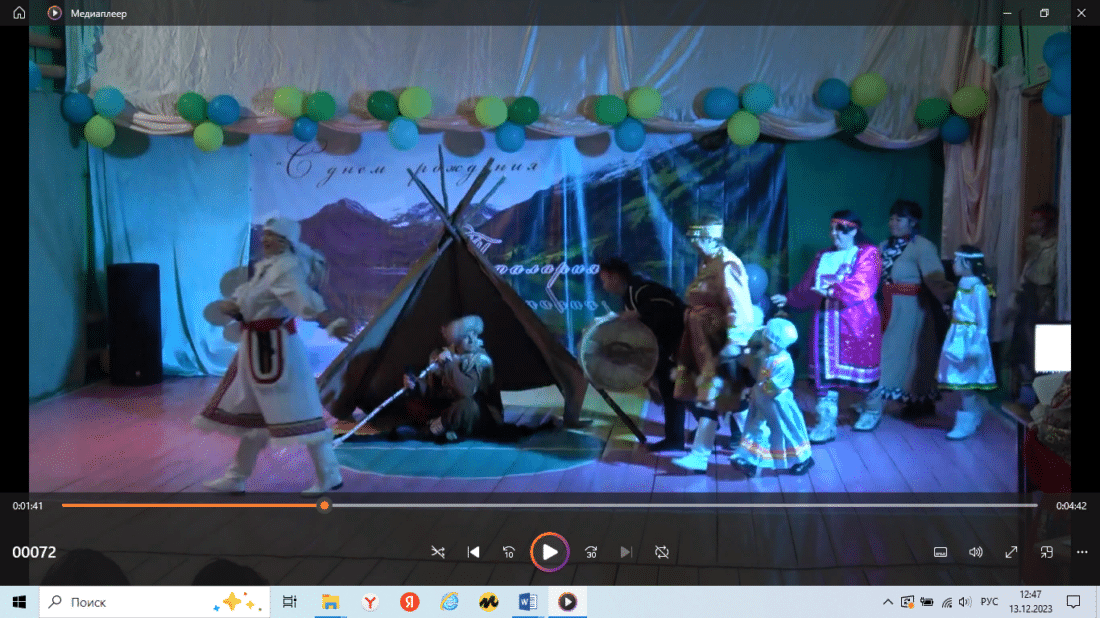Click the 00072 video title

coord(34,552)
